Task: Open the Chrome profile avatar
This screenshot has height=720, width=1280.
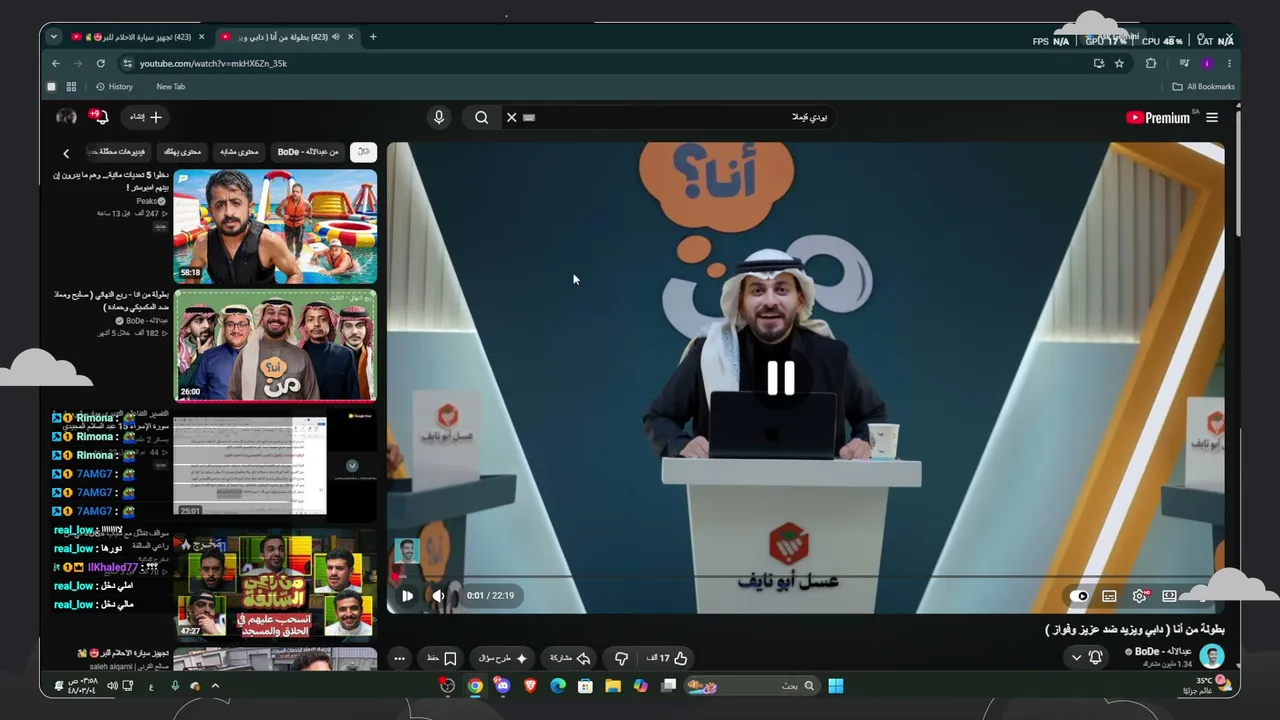Action: tap(1207, 63)
